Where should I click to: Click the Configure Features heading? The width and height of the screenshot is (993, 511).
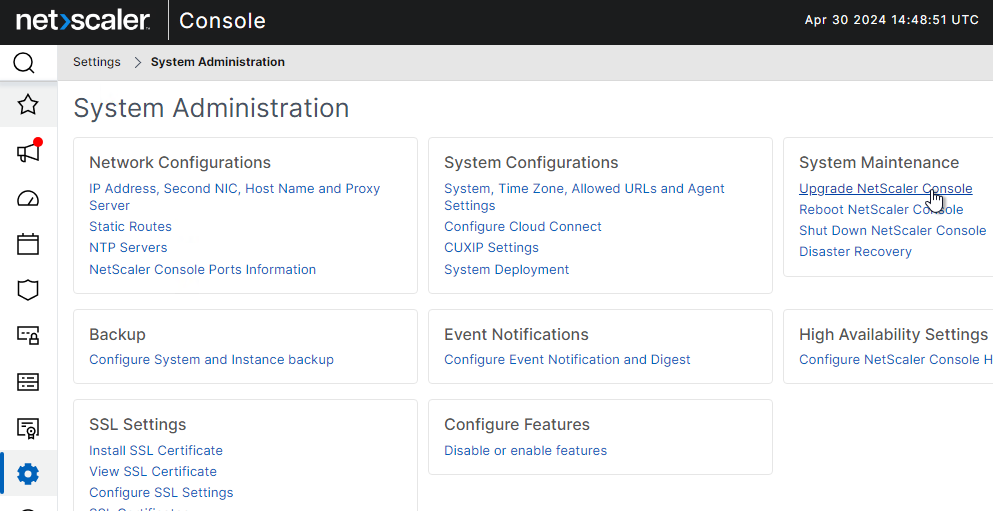[x=517, y=424]
